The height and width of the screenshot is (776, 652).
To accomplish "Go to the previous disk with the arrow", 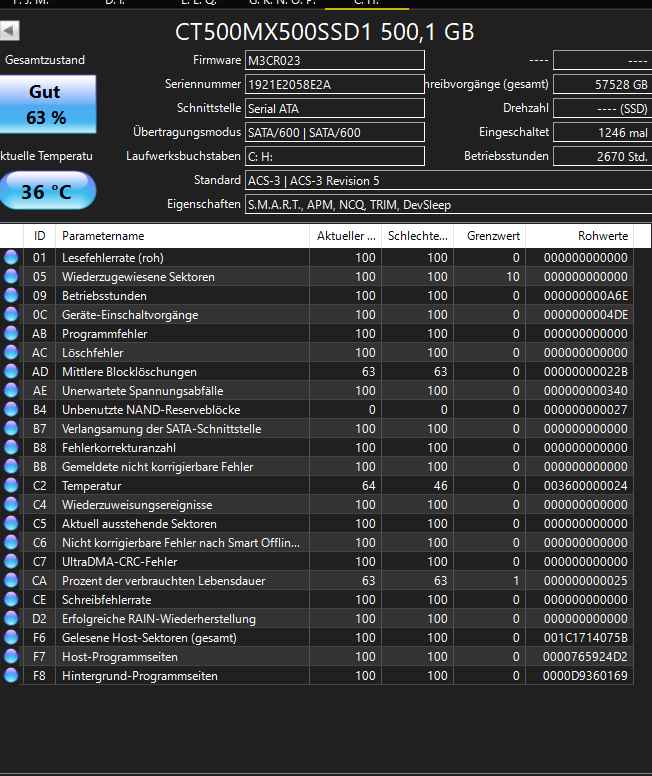I will 9,31.
